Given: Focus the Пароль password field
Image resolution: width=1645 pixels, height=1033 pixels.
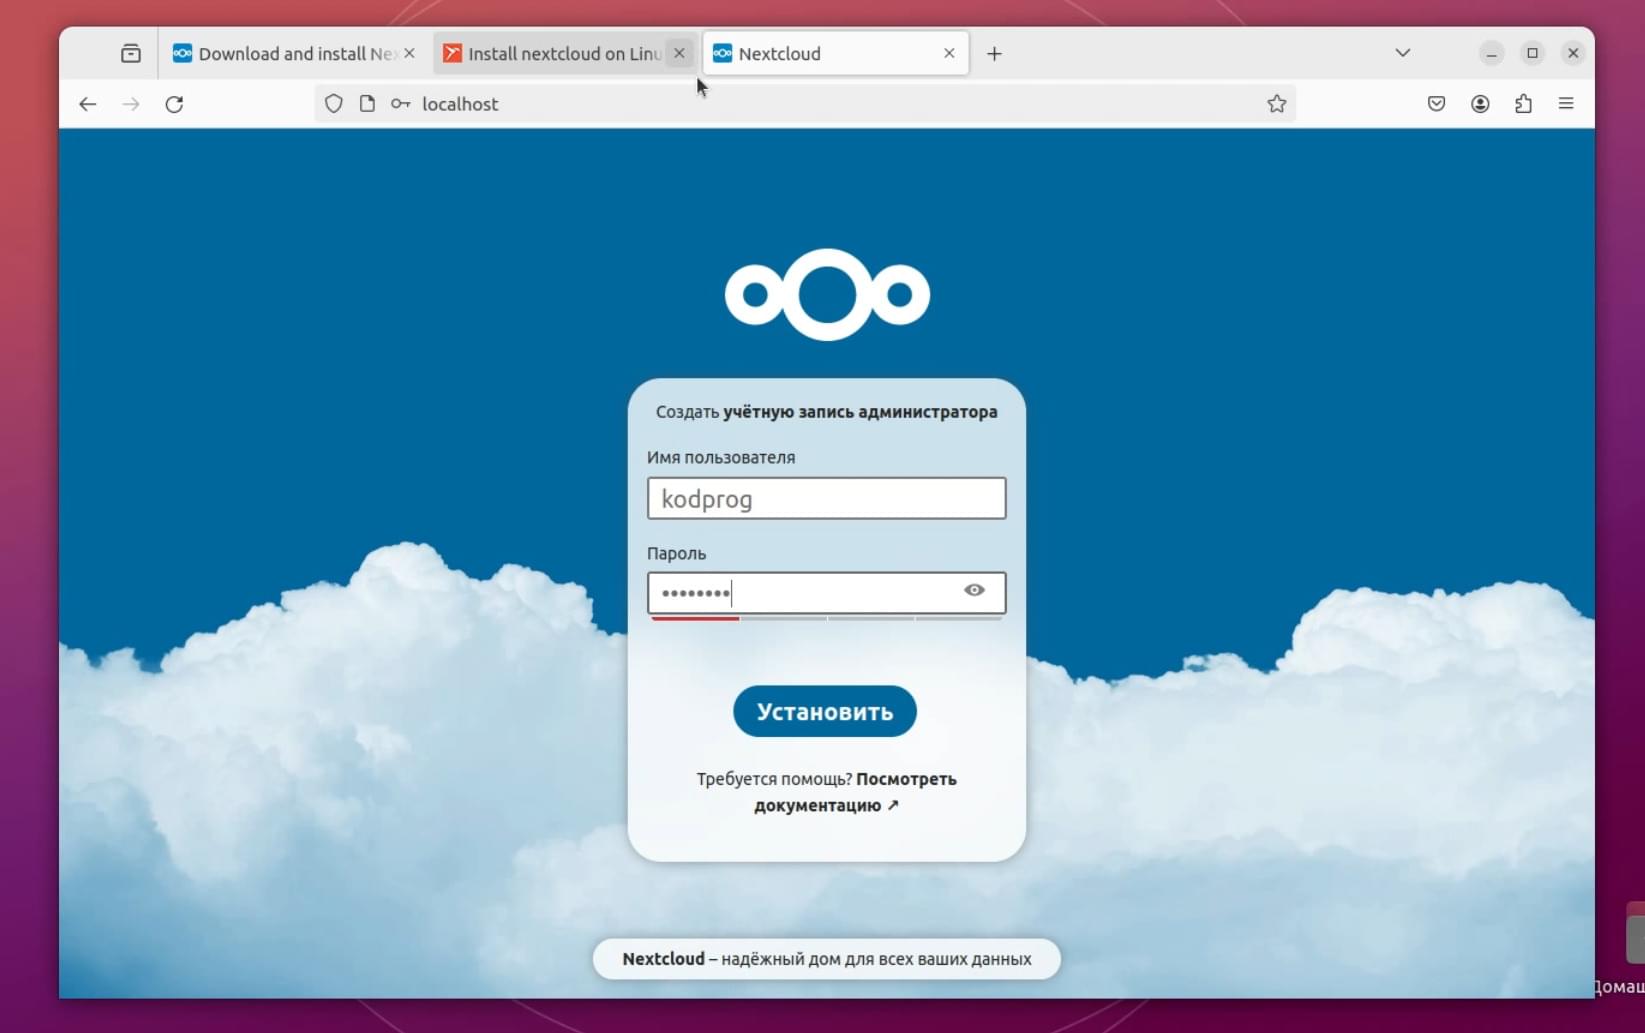Looking at the screenshot, I should (827, 593).
